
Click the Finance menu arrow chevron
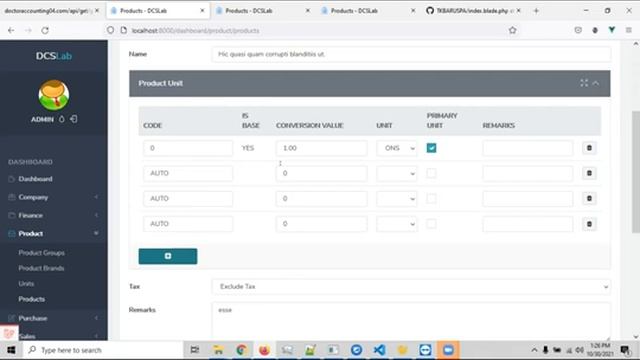coord(96,215)
